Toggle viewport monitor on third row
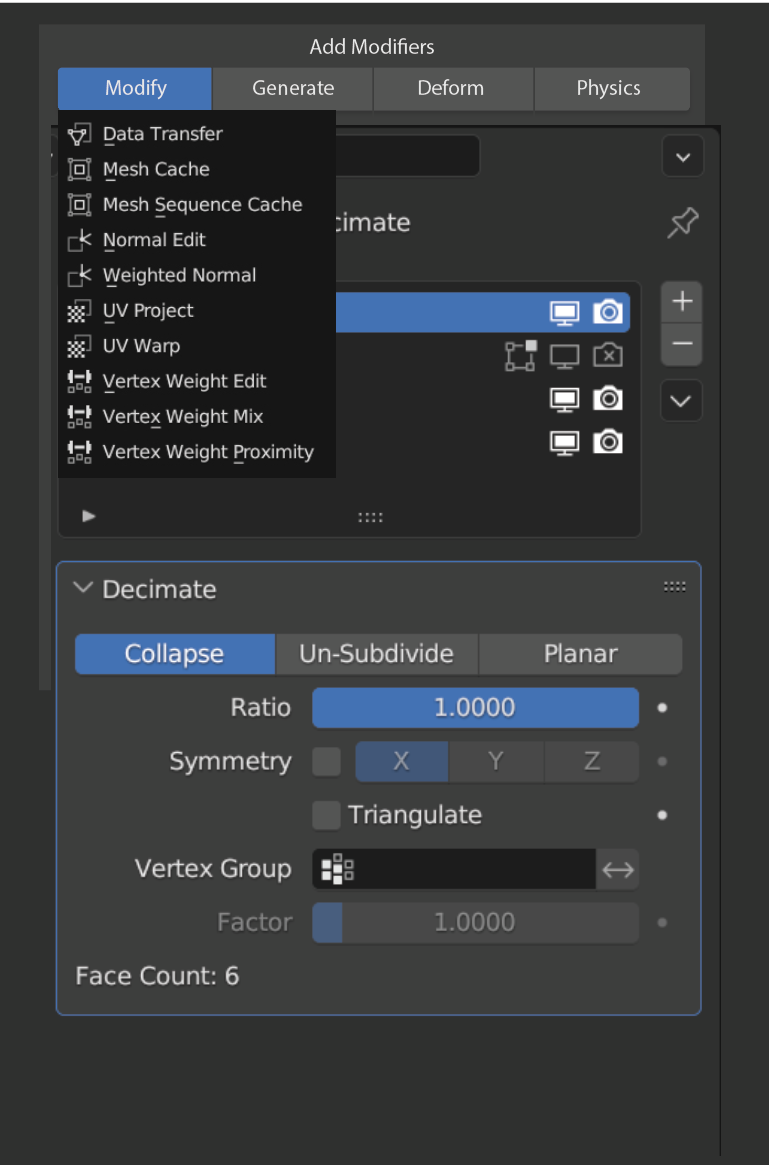The image size is (769, 1165). 565,399
